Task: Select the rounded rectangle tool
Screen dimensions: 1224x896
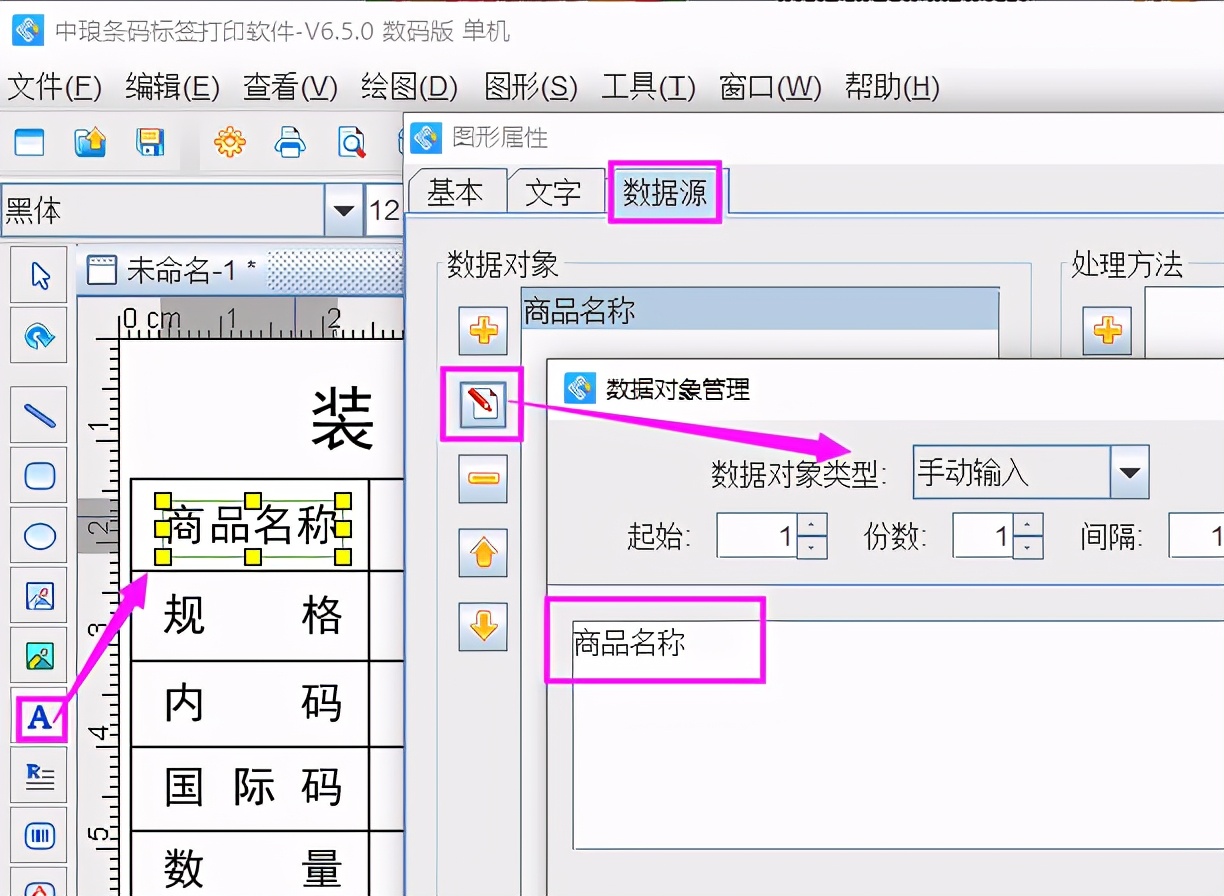Action: click(x=39, y=476)
